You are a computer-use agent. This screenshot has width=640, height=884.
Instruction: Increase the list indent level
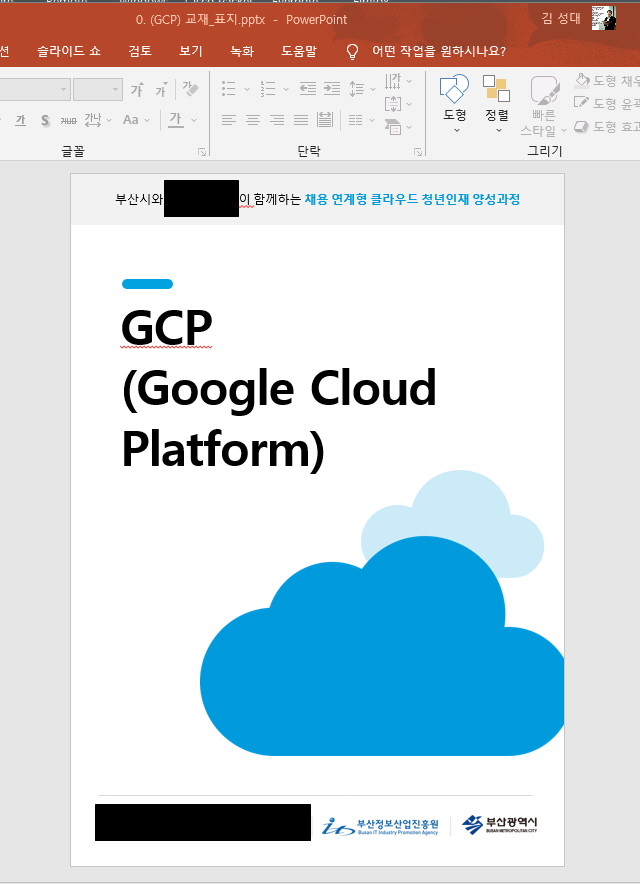332,89
